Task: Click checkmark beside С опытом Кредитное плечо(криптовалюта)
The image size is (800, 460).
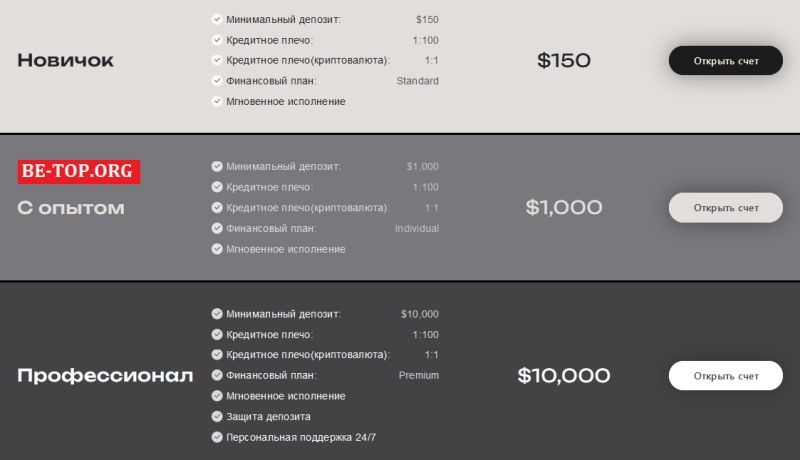Action: (x=217, y=208)
